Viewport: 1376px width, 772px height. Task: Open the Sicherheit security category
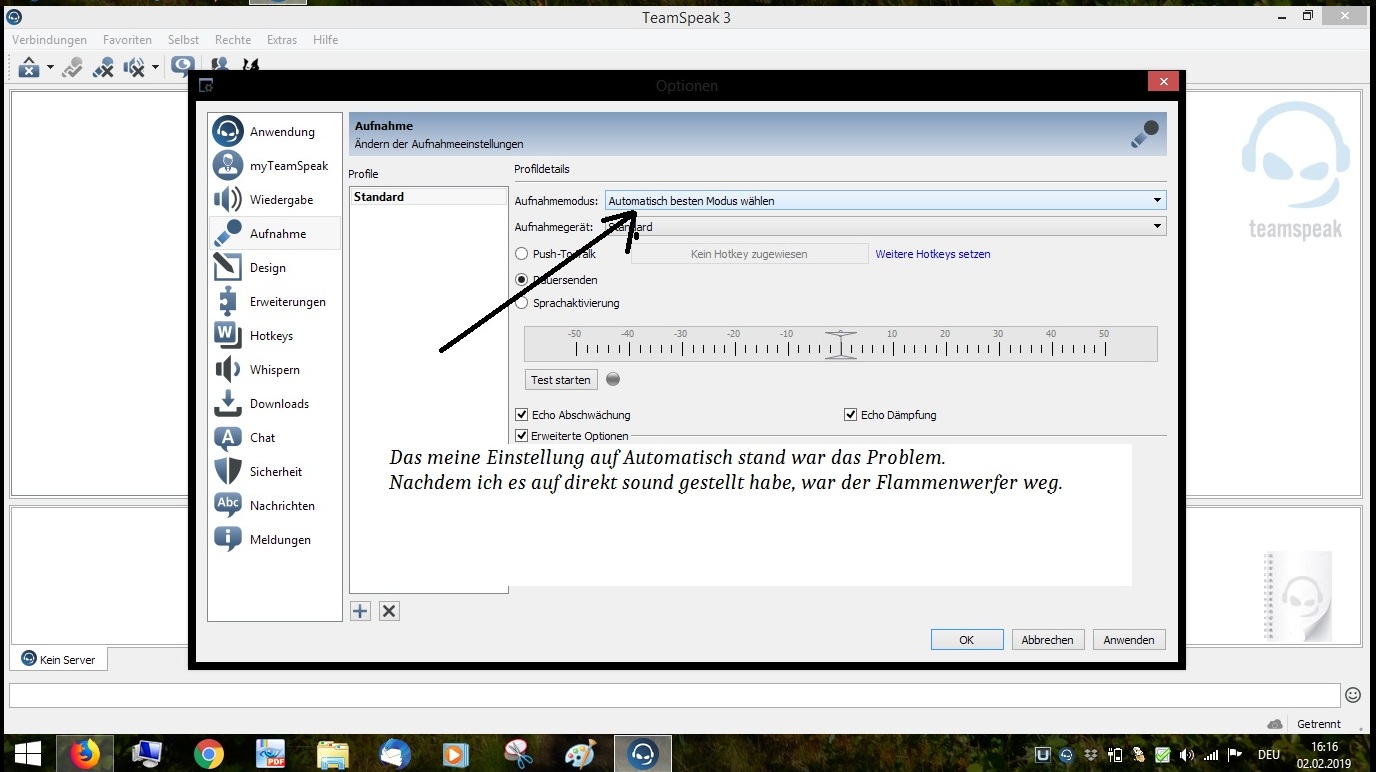[x=275, y=472]
